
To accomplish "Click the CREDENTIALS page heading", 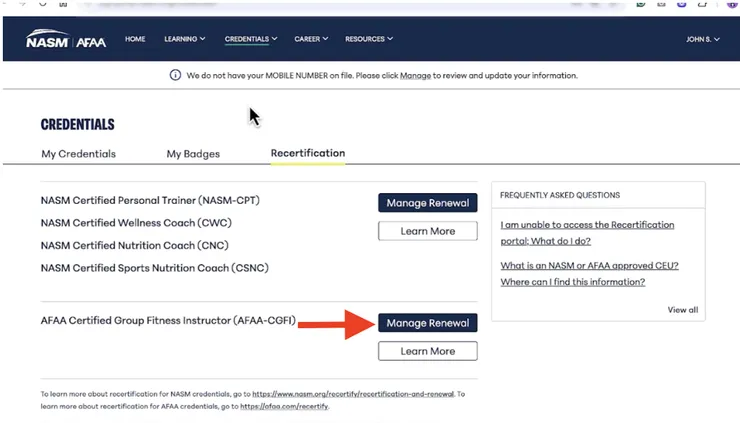I will point(77,124).
